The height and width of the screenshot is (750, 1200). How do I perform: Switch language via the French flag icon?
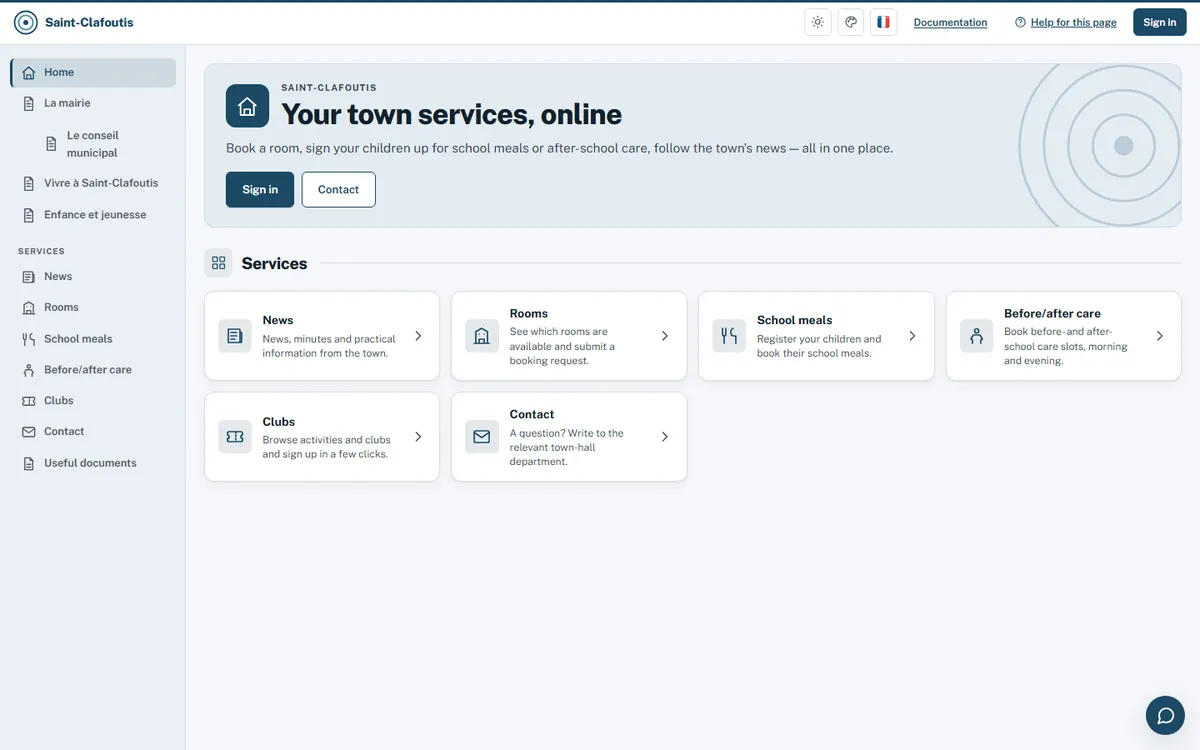pos(883,22)
